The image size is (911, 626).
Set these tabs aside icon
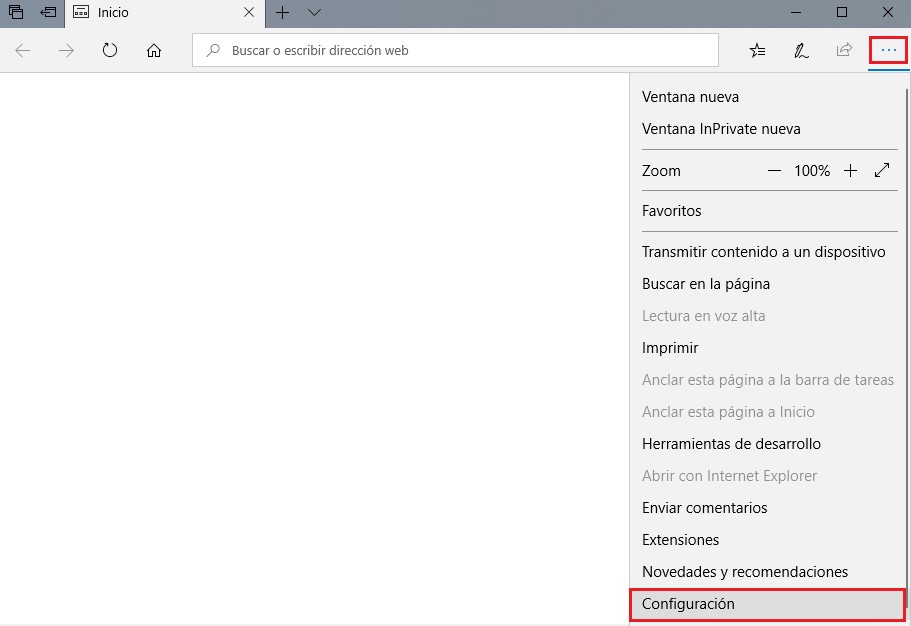[x=48, y=12]
